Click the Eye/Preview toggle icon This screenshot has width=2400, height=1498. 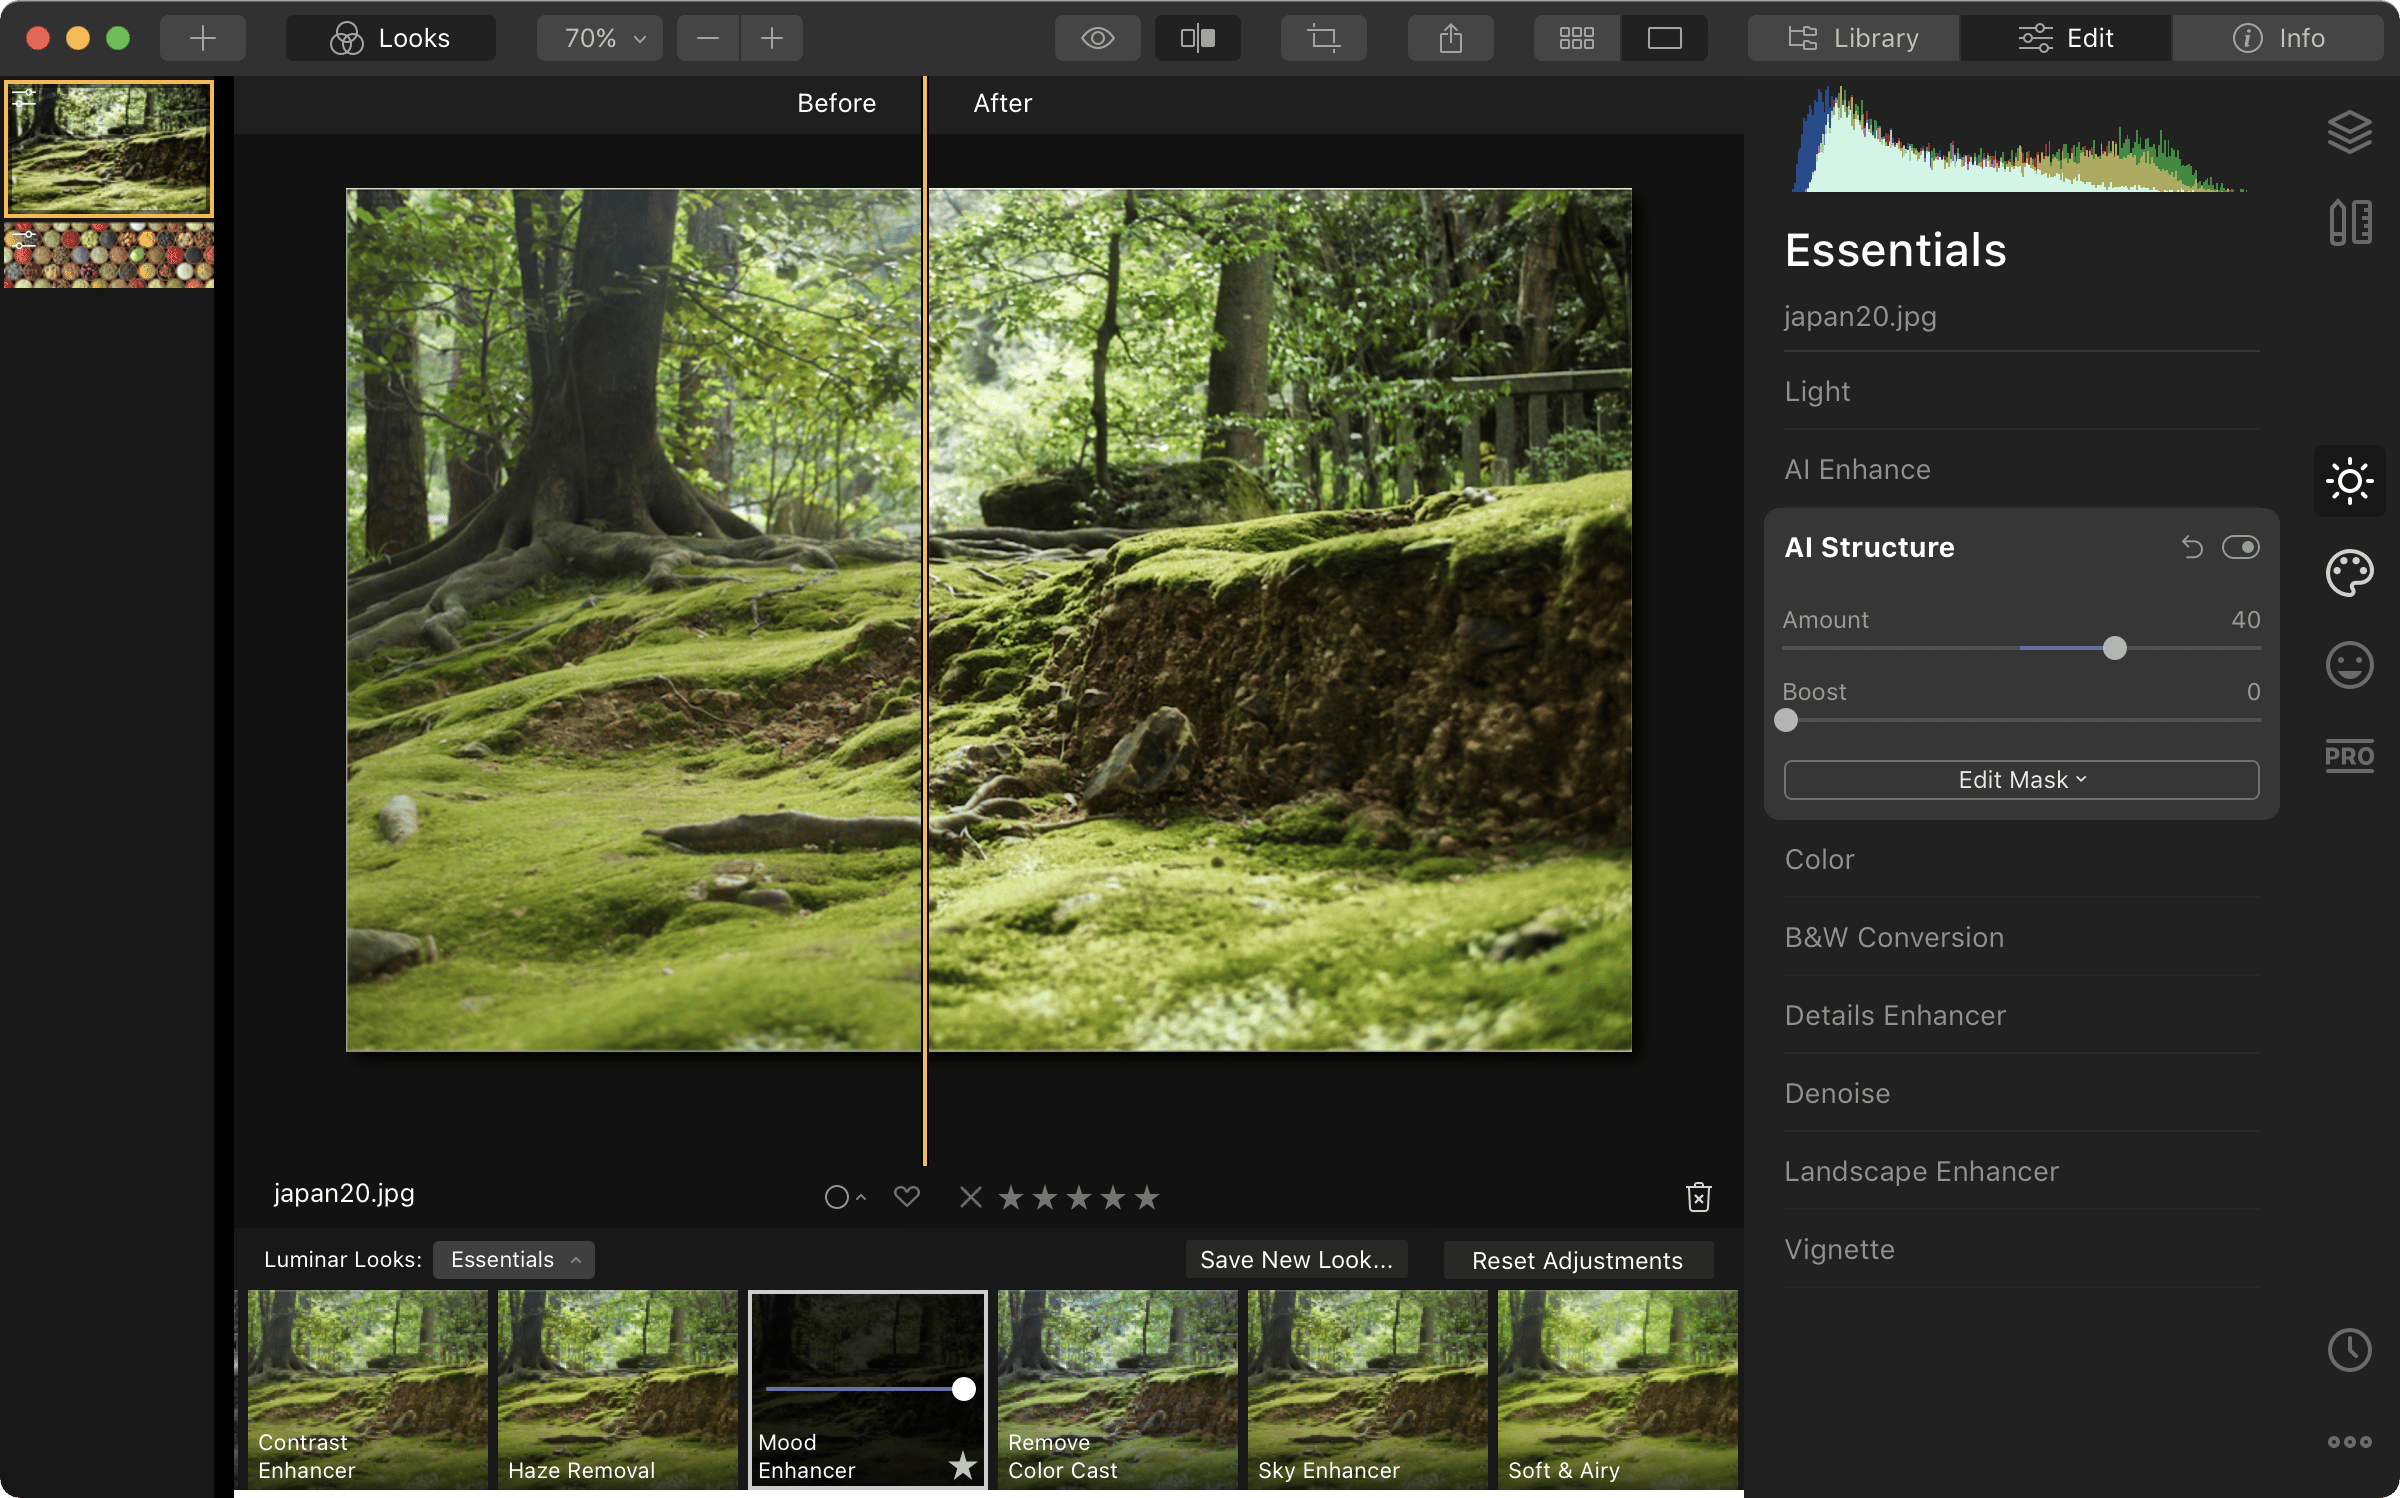tap(1099, 38)
